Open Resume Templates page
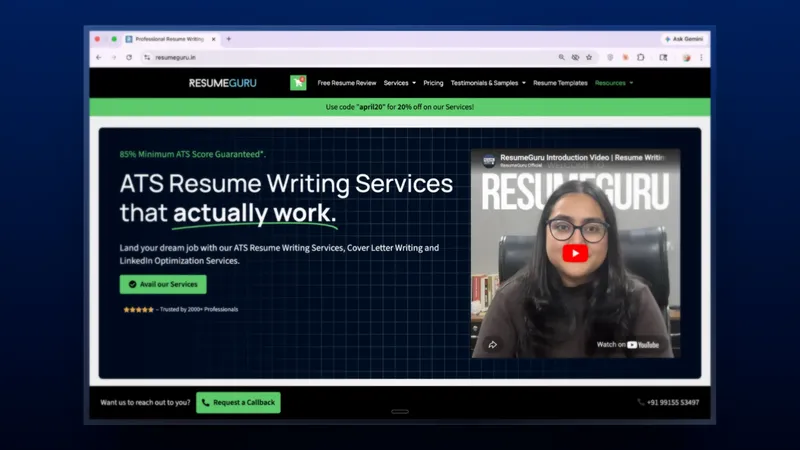Image resolution: width=800 pixels, height=450 pixels. coord(560,83)
